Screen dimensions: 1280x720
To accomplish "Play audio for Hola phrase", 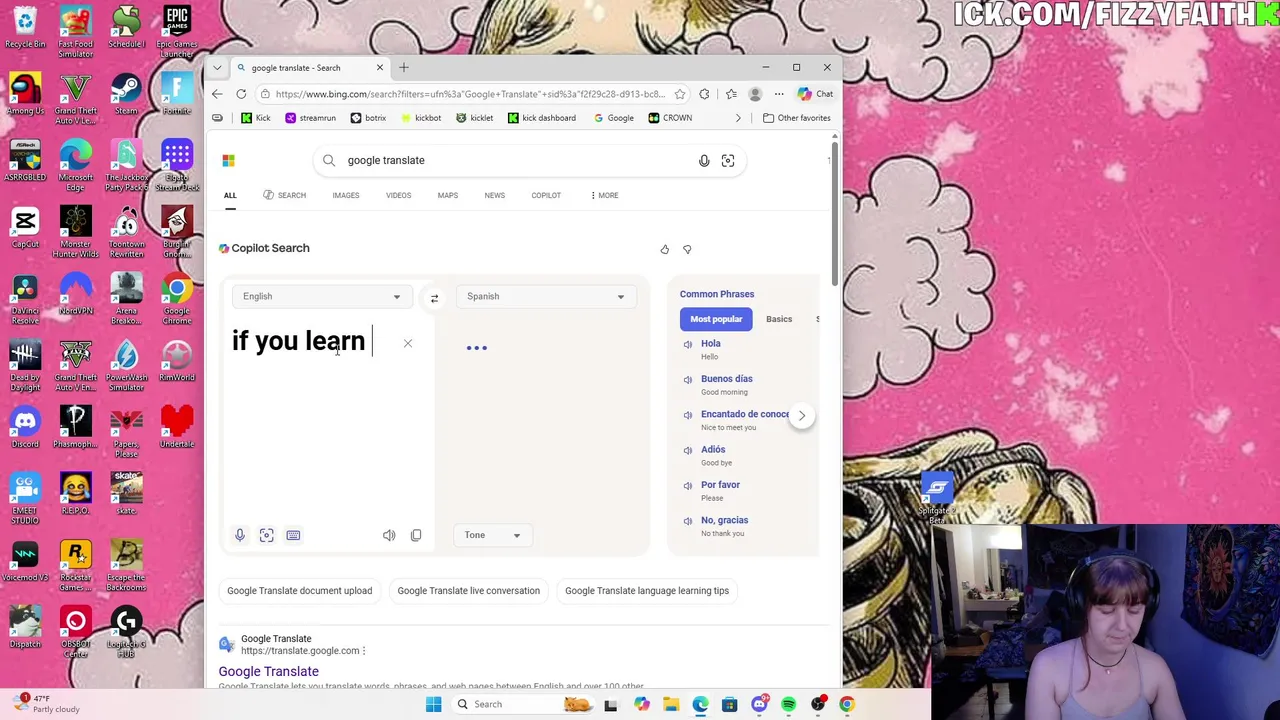I will [x=687, y=344].
